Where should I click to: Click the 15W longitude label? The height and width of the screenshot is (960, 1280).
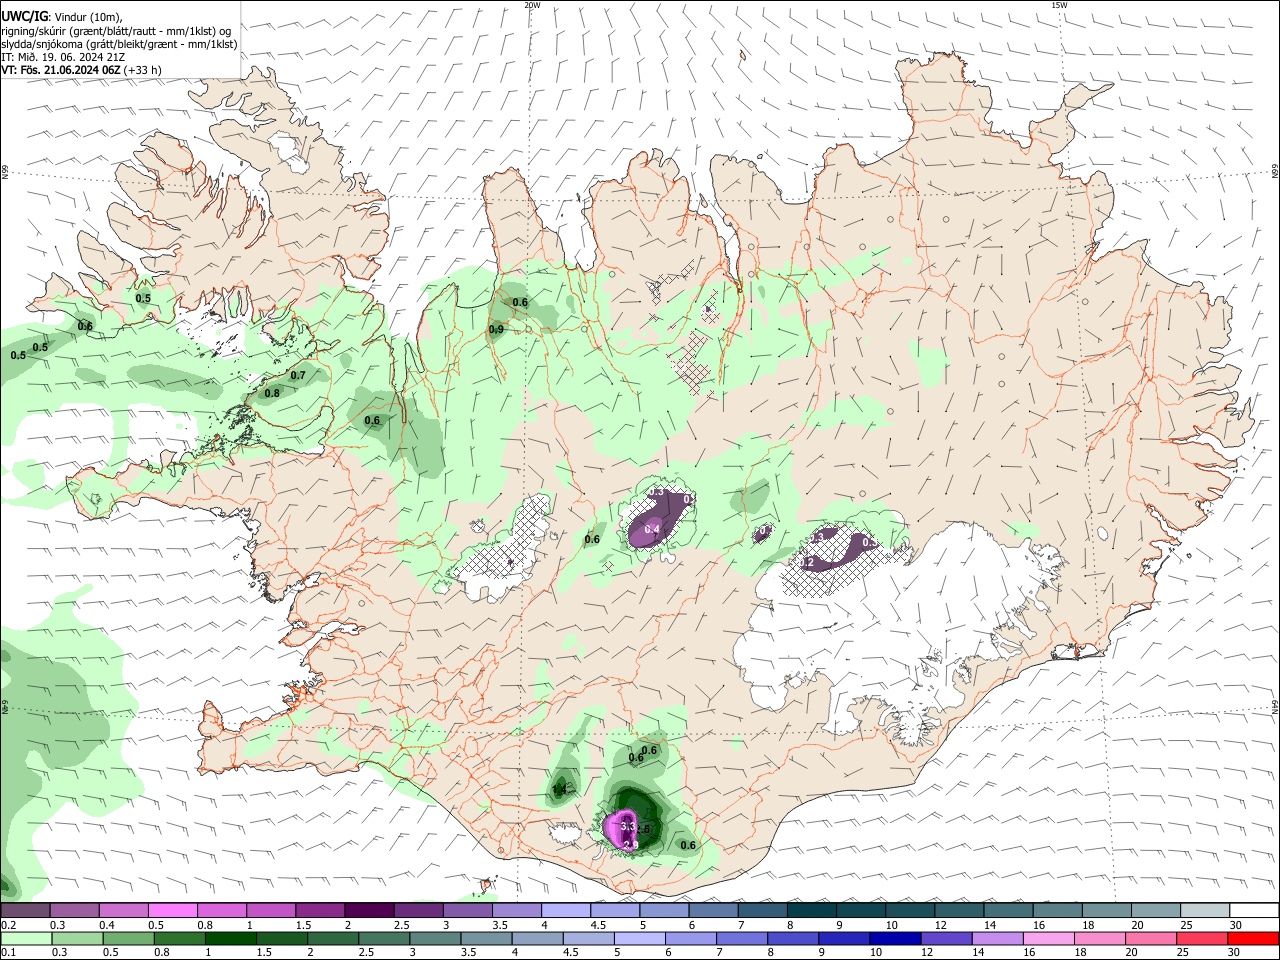[1059, 5]
